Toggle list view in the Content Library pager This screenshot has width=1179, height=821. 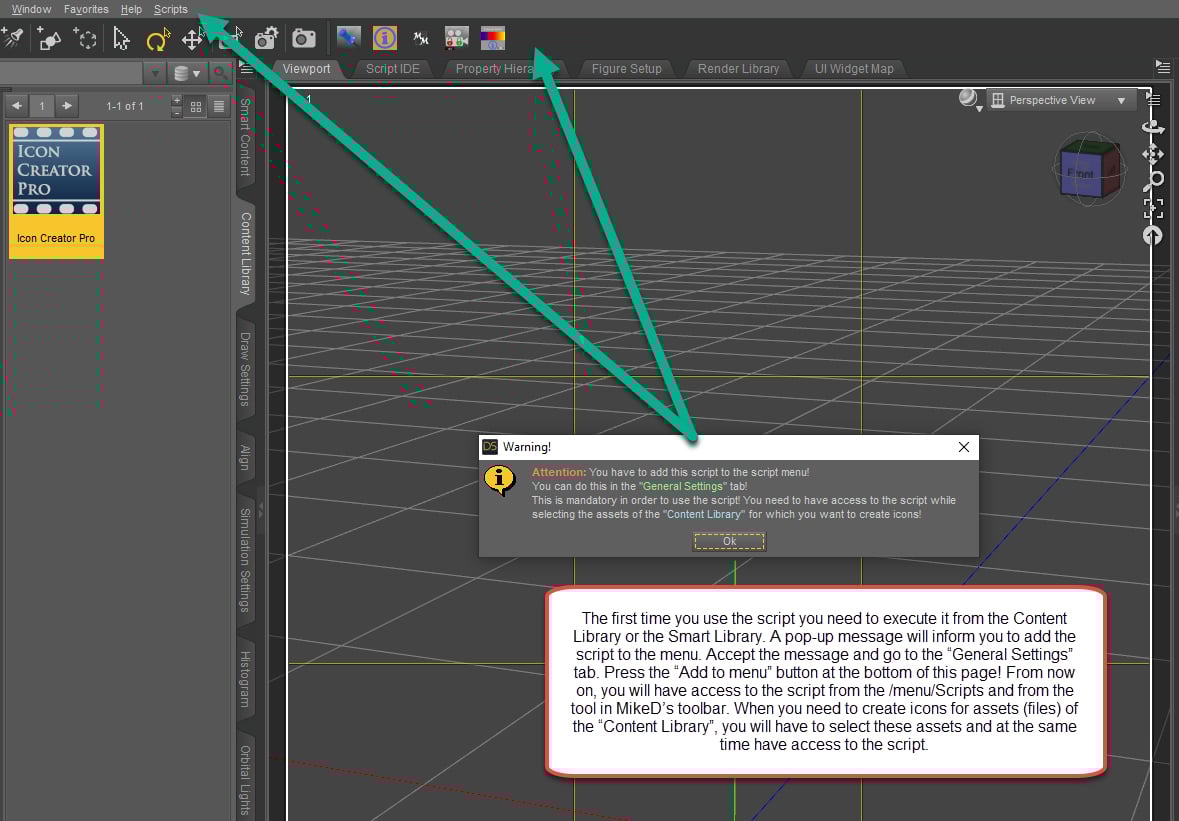218,106
